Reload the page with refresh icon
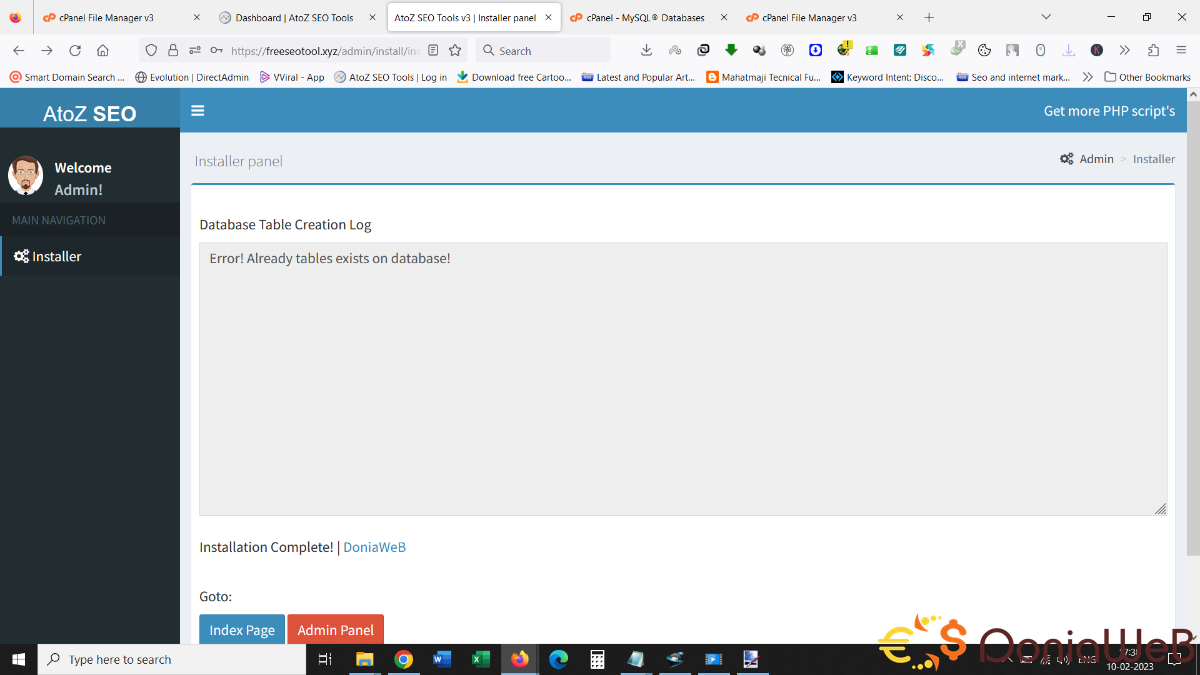This screenshot has width=1200, height=675. pyautogui.click(x=75, y=51)
